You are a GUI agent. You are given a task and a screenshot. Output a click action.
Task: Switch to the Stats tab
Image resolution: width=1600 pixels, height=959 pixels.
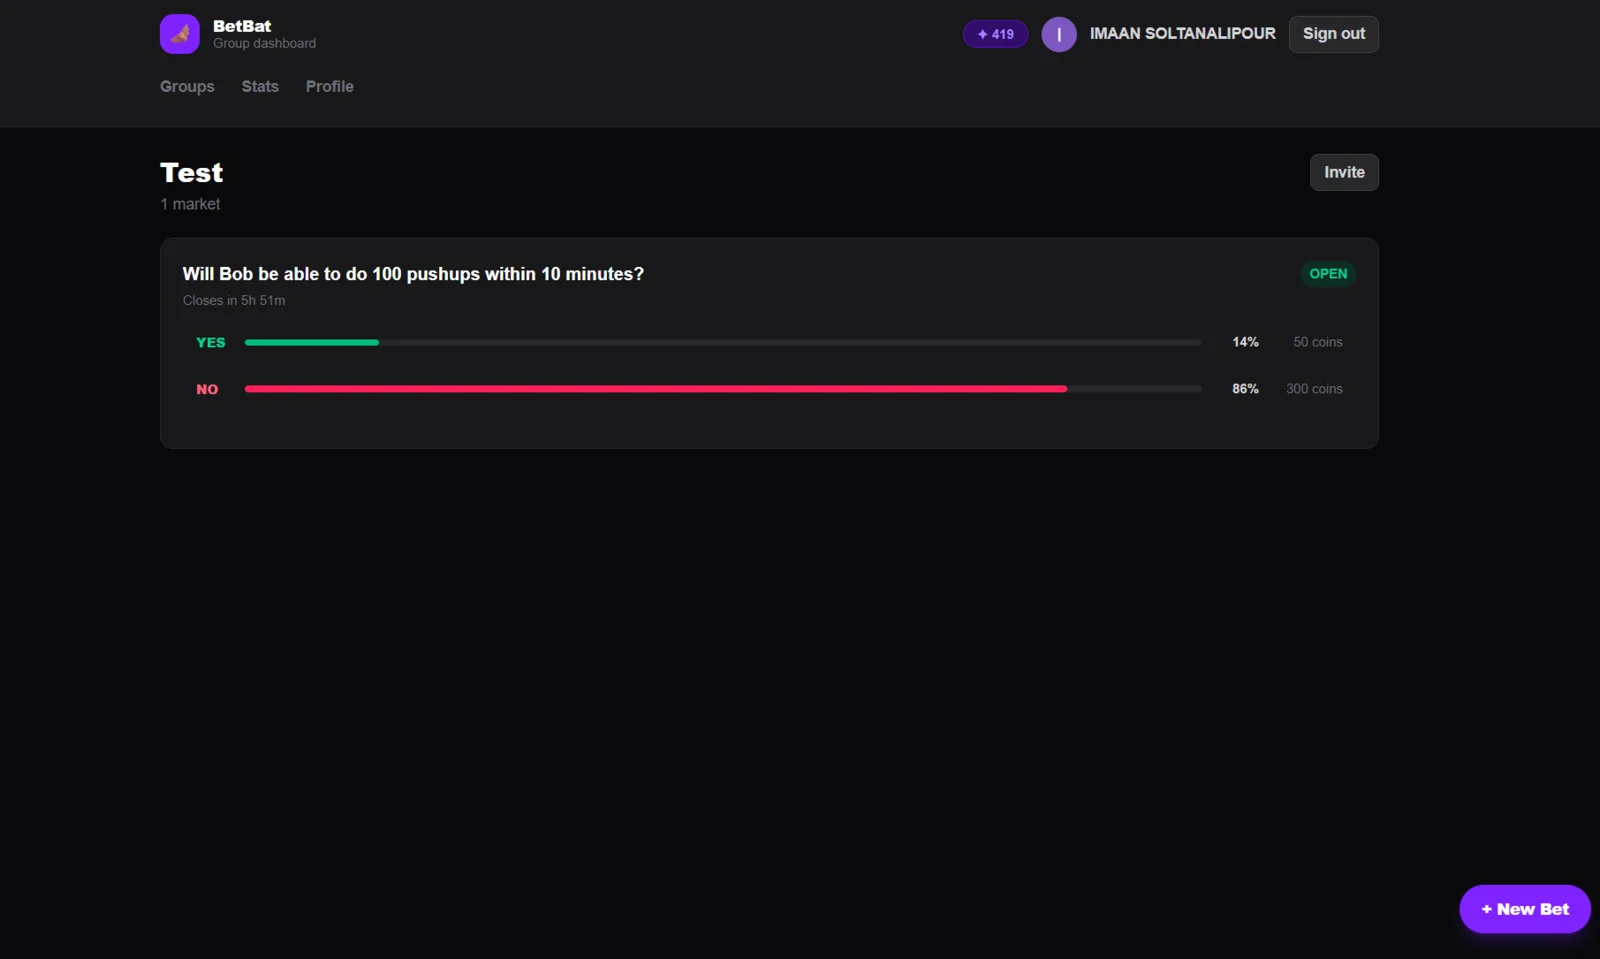[x=260, y=87]
